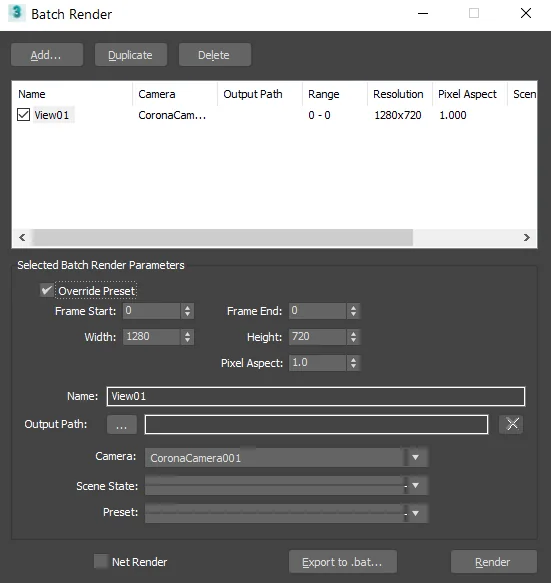Click the Output Path text field
551x583 pixels.
click(316, 424)
